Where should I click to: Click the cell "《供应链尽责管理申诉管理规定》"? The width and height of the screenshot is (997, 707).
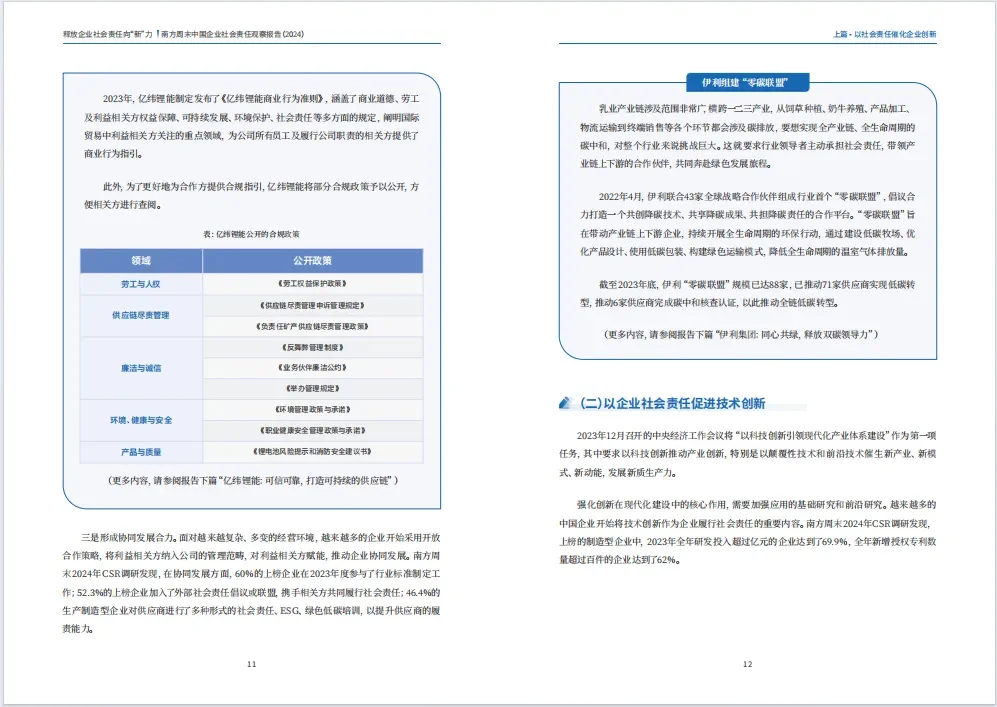pyautogui.click(x=313, y=305)
